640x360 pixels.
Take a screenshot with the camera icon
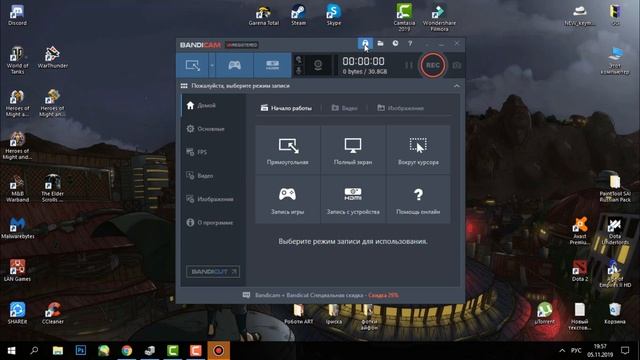point(457,65)
